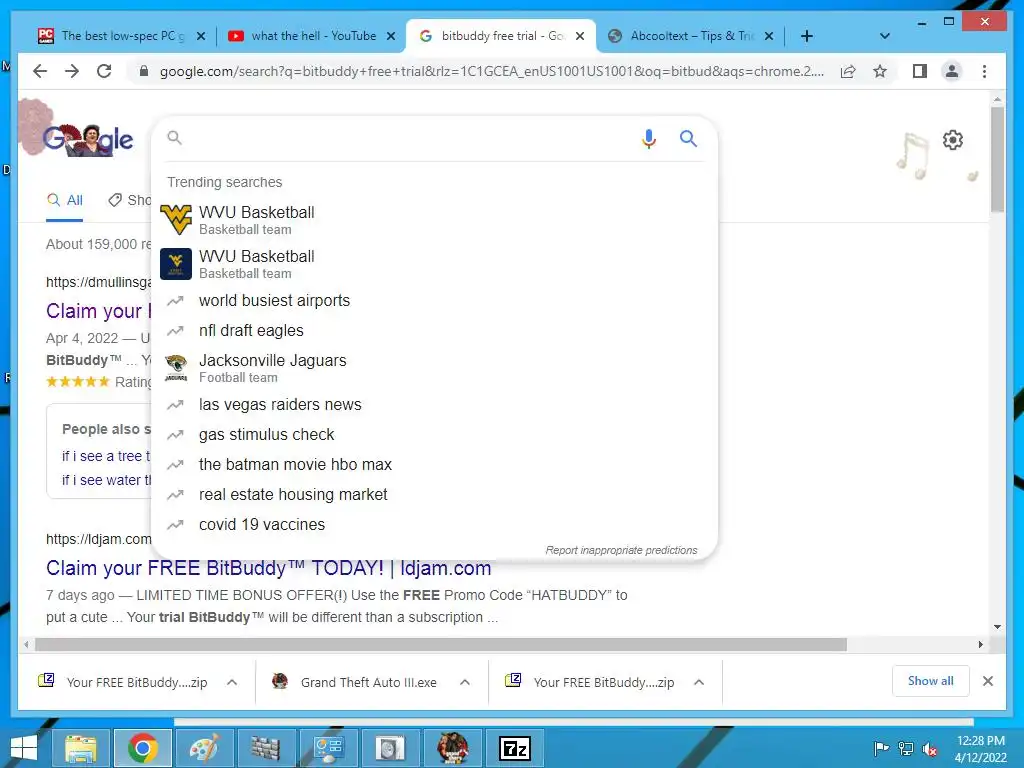Open first Your FREE BitBuddy zip download
The width and height of the screenshot is (1024, 768).
[124, 682]
